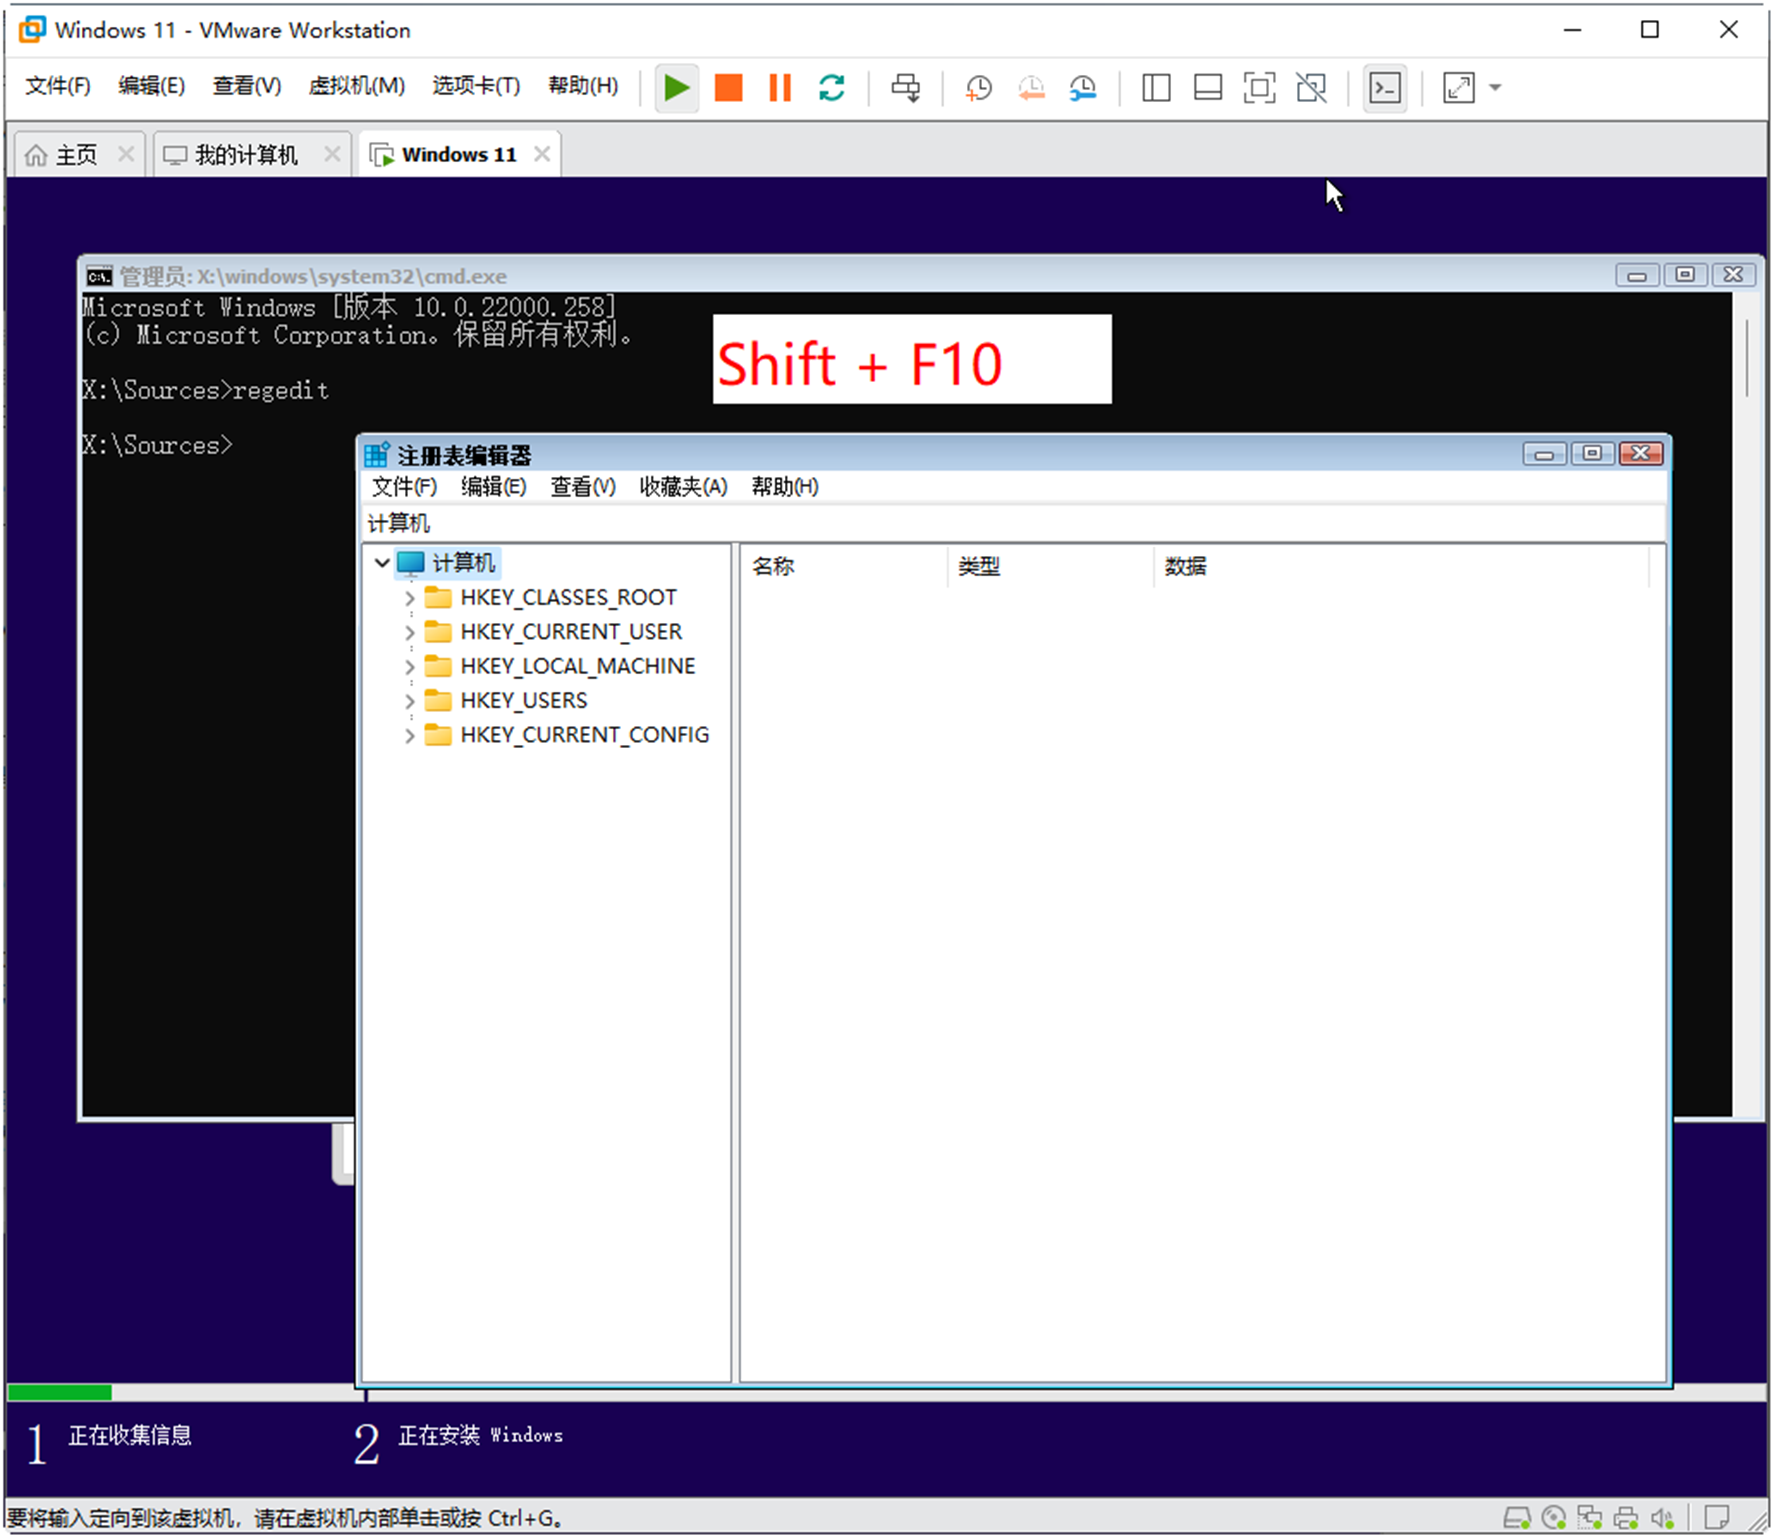Click the Unity mode toolbar icon
This screenshot has height=1536, width=1772.
click(1311, 88)
